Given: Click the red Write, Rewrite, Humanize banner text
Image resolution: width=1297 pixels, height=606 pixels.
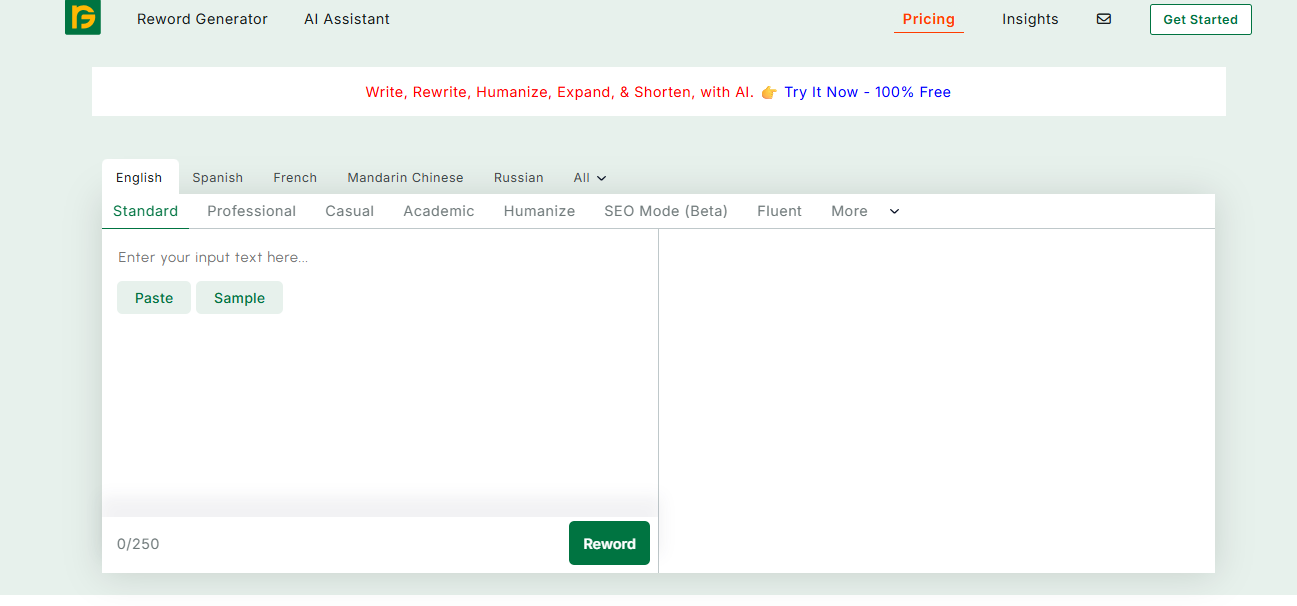Looking at the screenshot, I should coord(560,92).
